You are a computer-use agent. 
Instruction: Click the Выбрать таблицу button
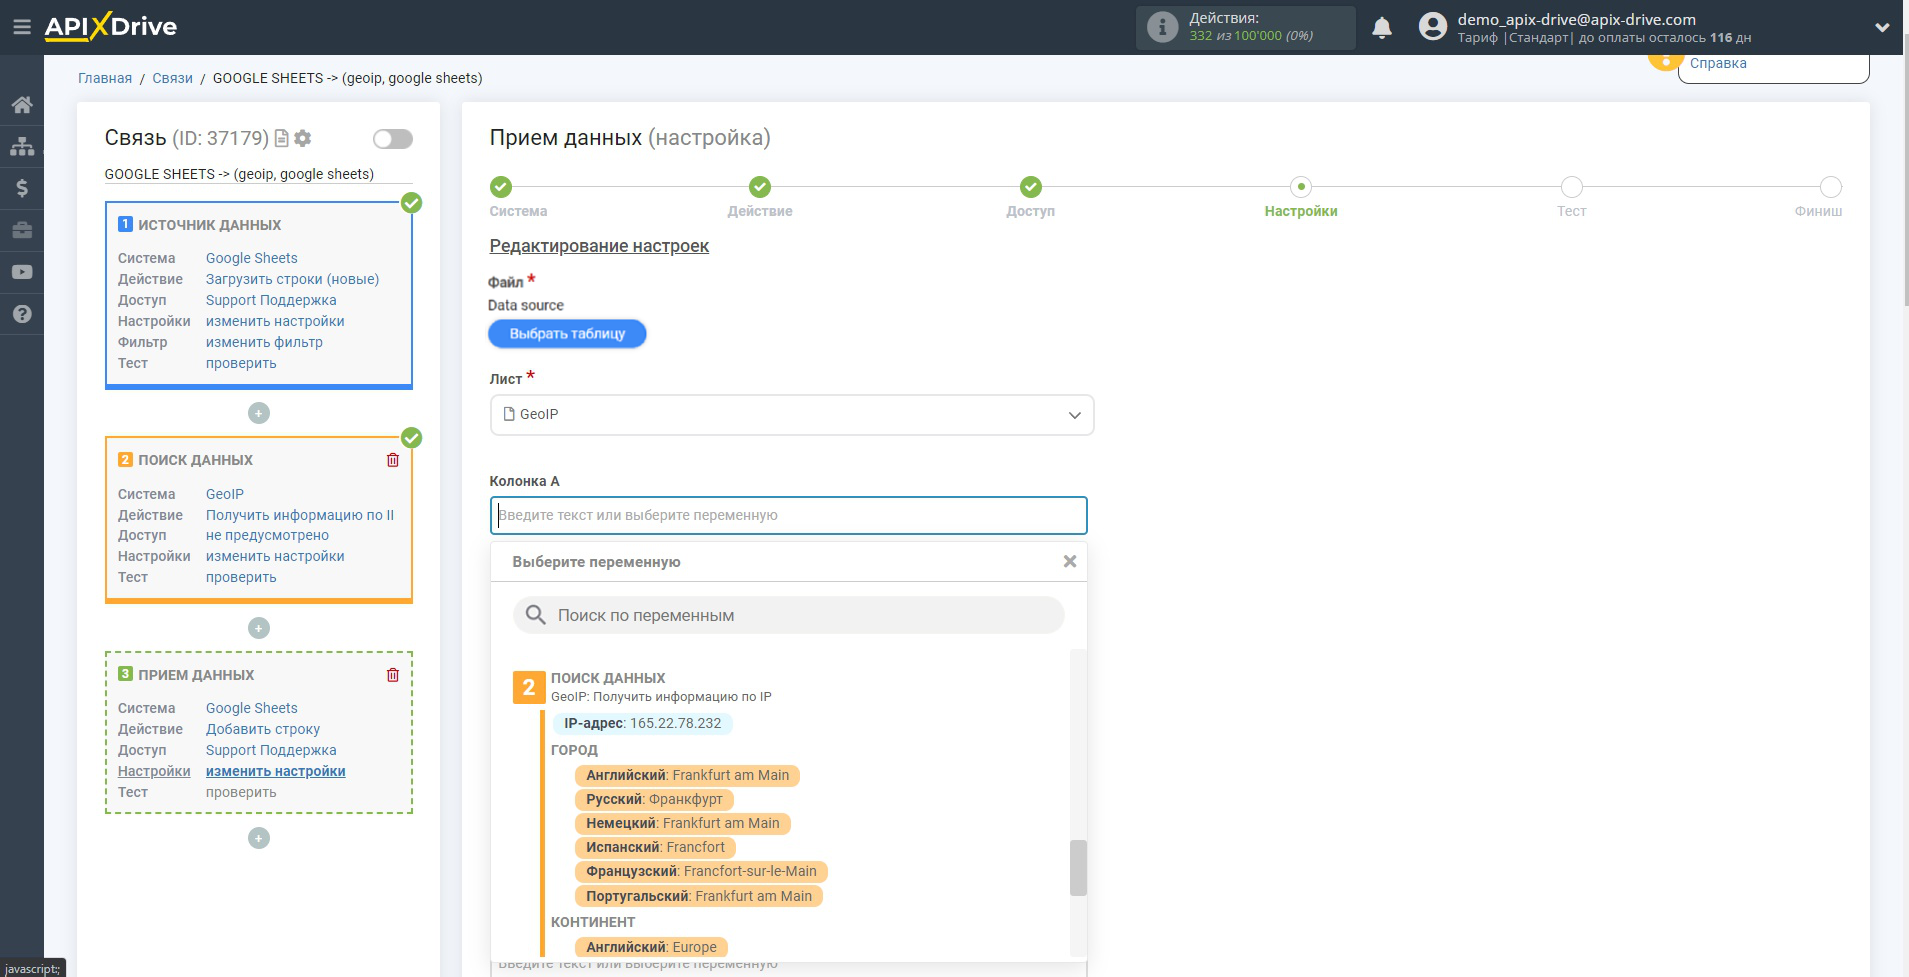(x=567, y=334)
